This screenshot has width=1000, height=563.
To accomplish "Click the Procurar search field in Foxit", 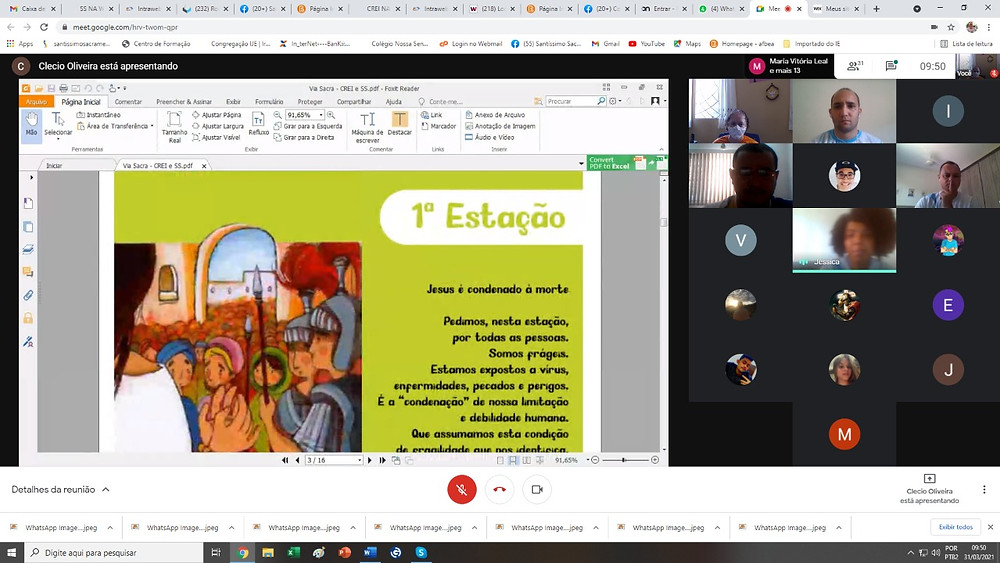I will point(570,101).
